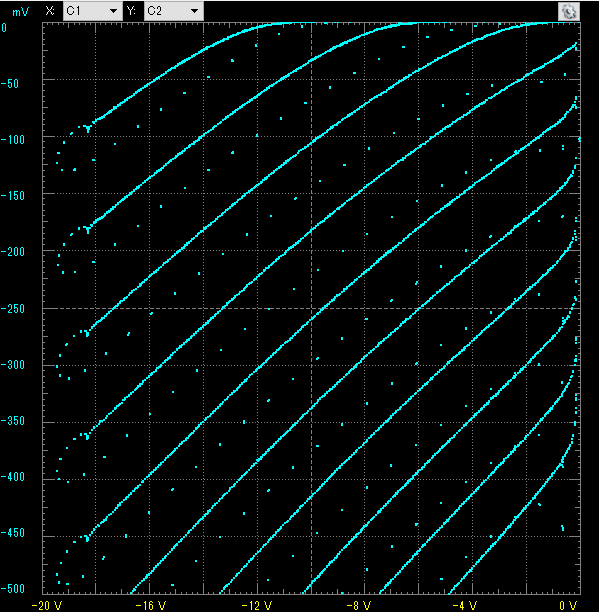
Task: Select the C1 X-axis source field
Action: click(x=92, y=11)
